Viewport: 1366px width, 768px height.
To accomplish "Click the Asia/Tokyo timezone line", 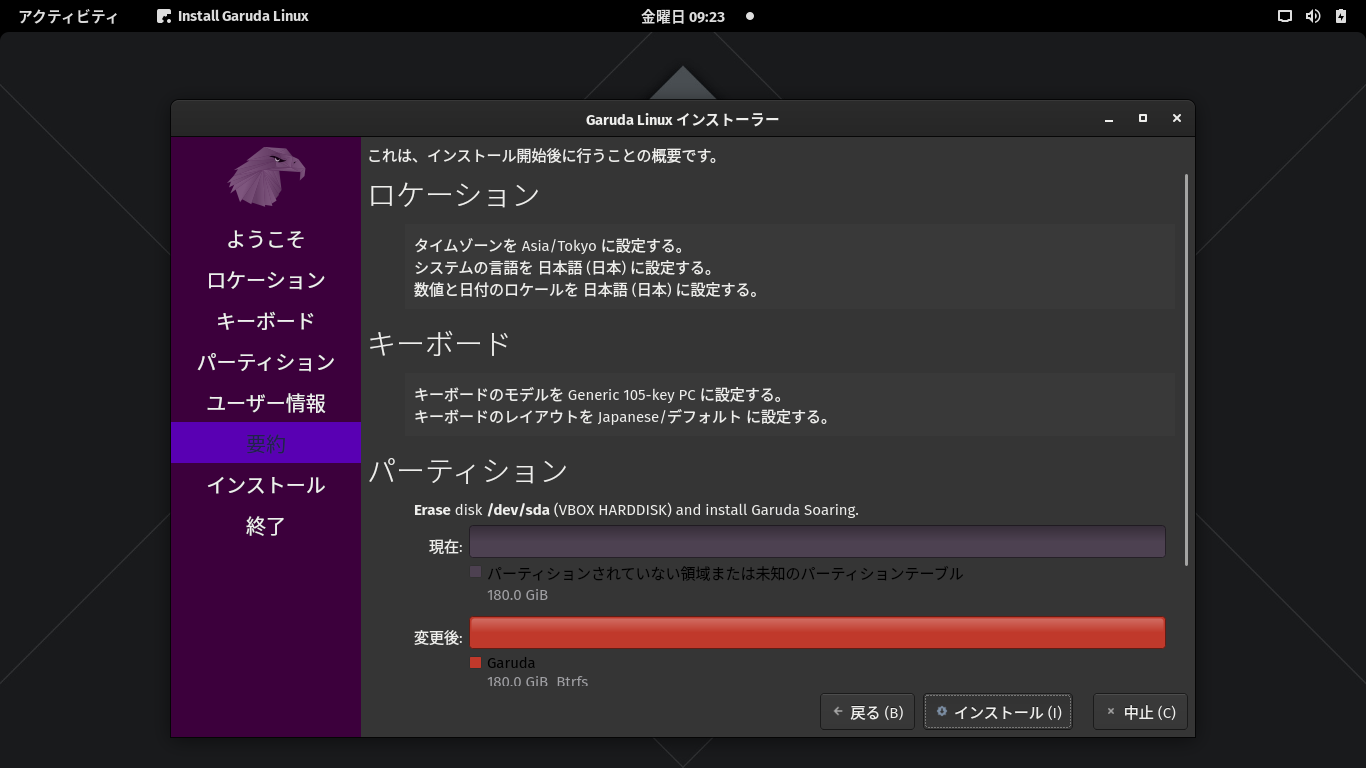I will 549,246.
